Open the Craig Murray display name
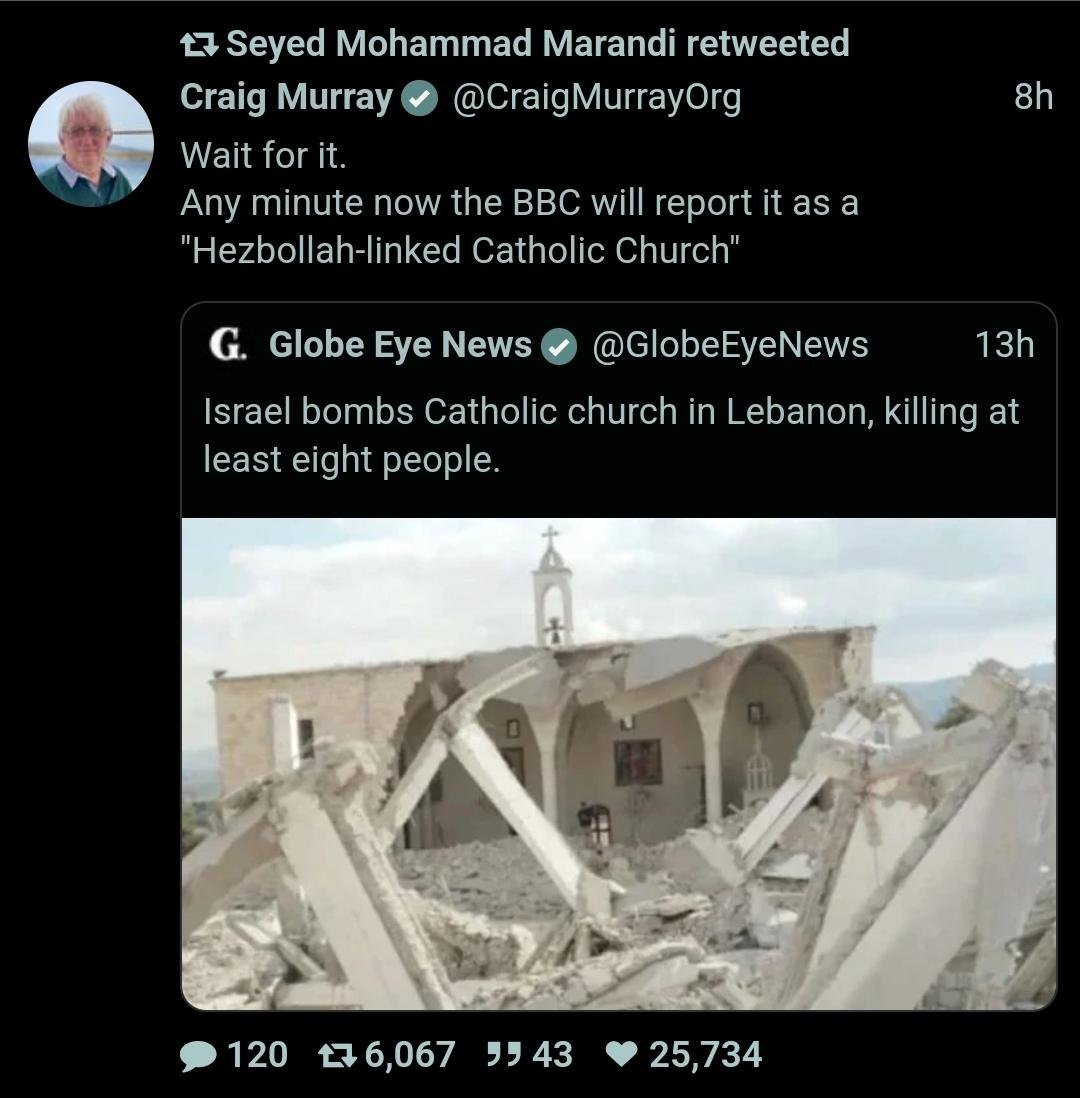Image resolution: width=1080 pixels, height=1098 pixels. (286, 97)
